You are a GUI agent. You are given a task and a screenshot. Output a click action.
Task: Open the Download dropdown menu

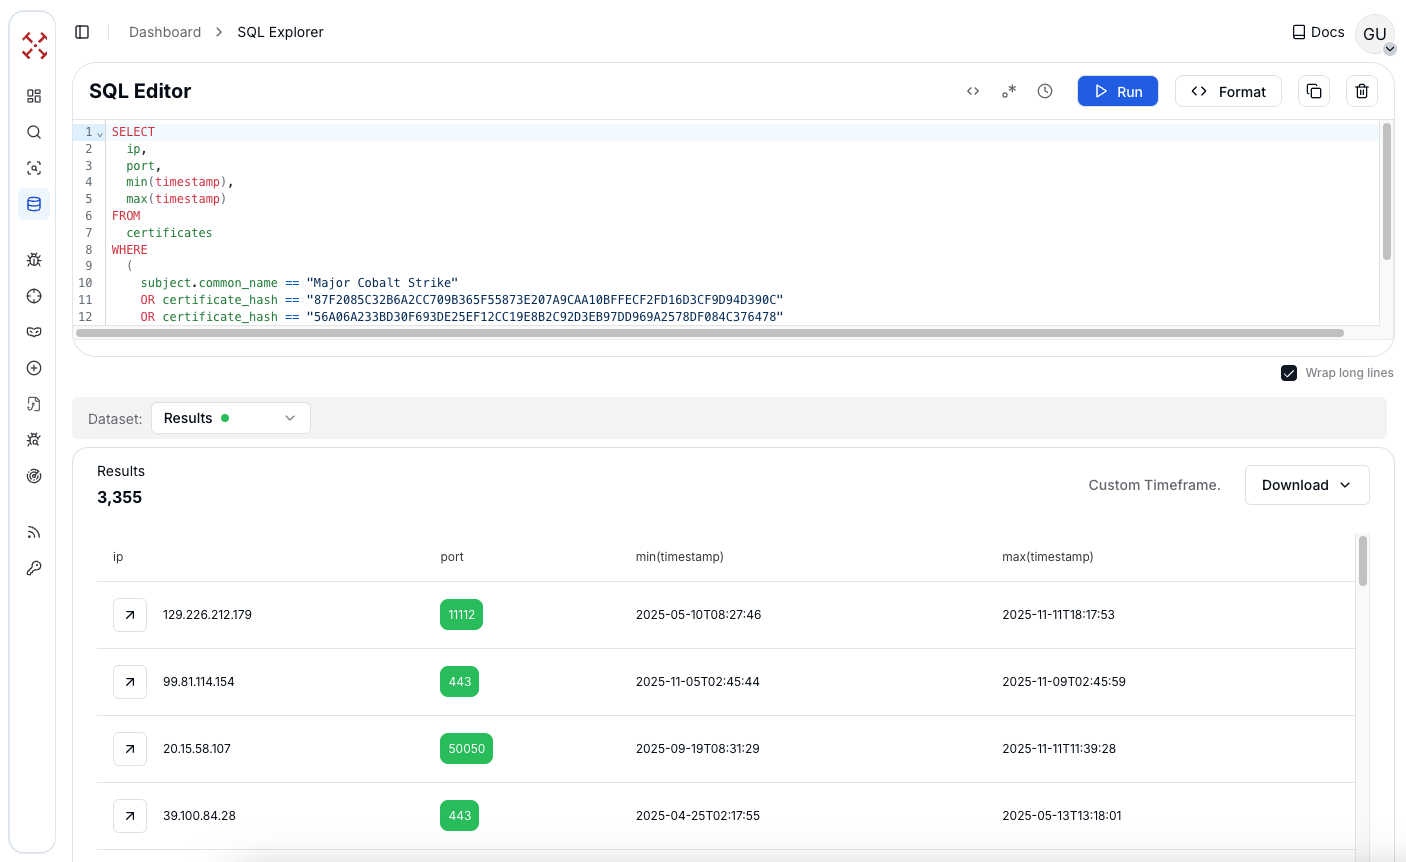pyautogui.click(x=1306, y=485)
